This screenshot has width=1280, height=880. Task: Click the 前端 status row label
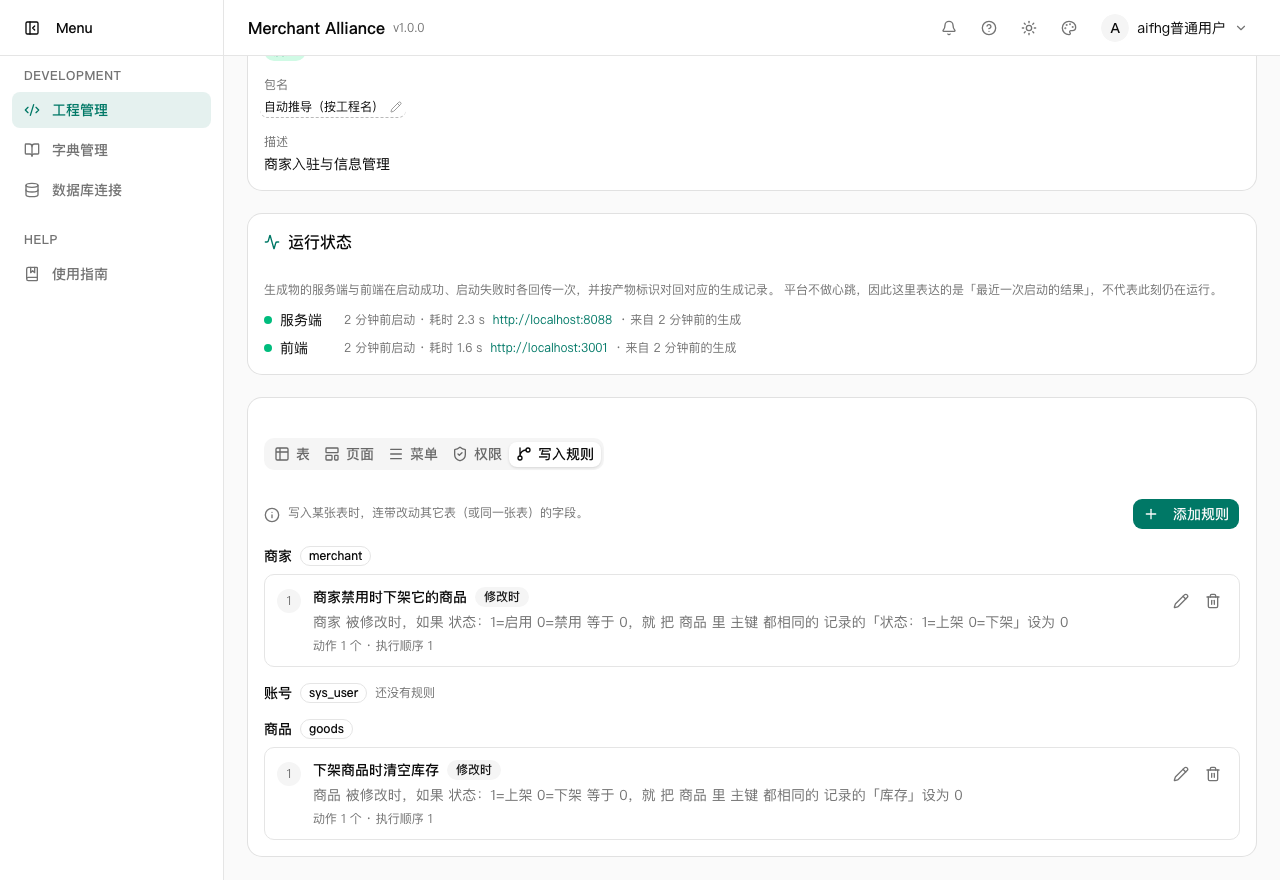click(x=294, y=348)
